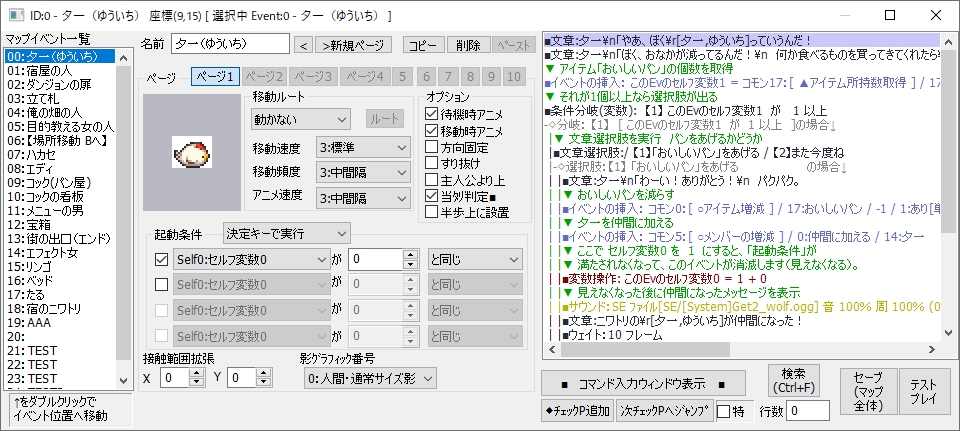Toggle 移動時アニメ checkbox
This screenshot has width=960, height=431.
point(431,130)
